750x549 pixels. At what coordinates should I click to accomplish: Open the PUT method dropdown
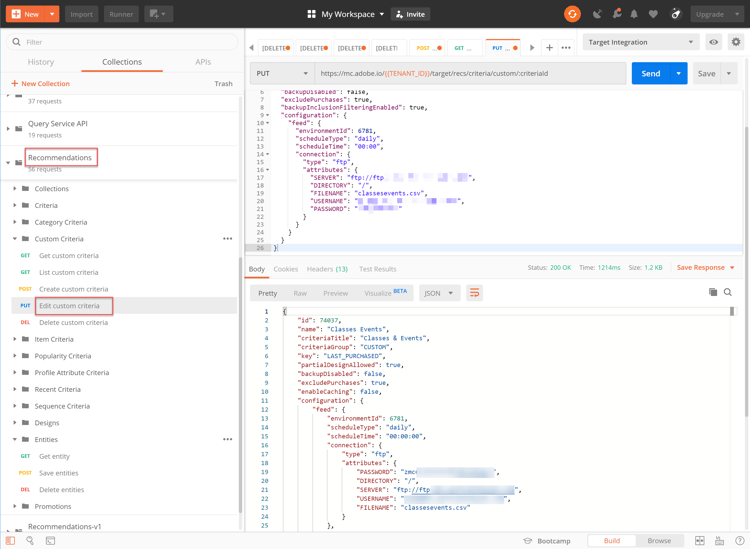pos(282,73)
